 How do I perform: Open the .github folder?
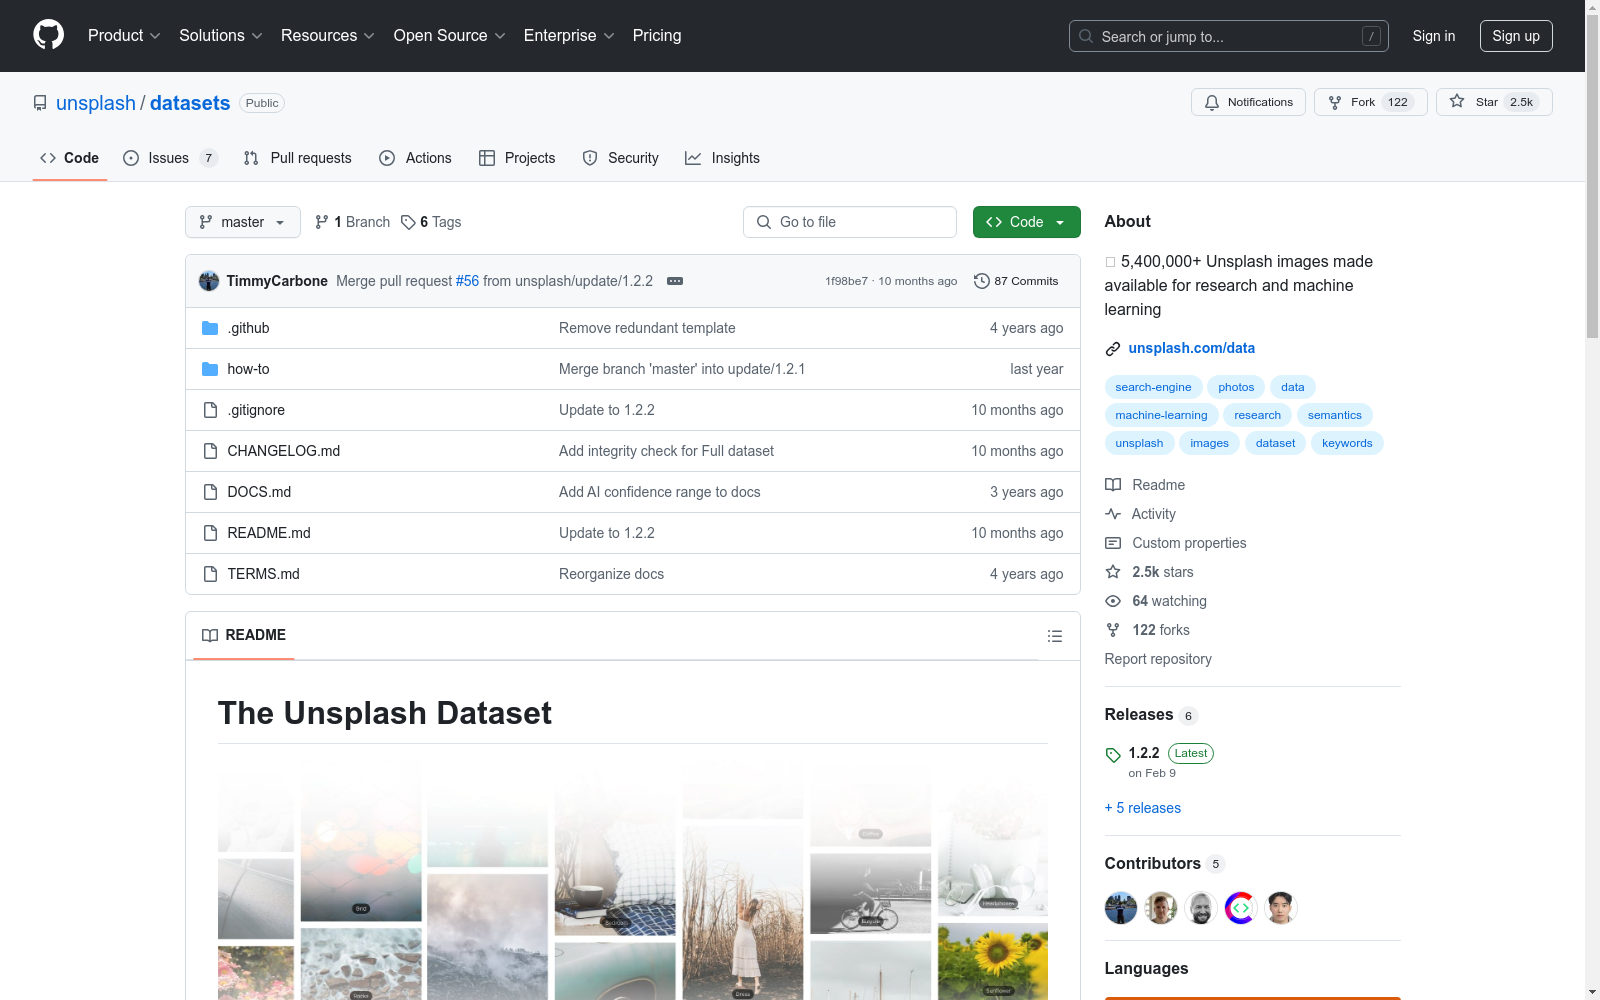(x=248, y=328)
